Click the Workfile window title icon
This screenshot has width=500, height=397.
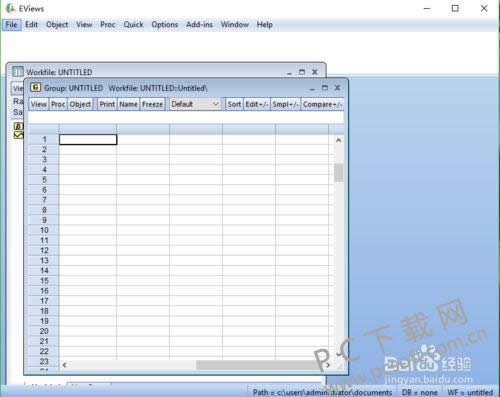[x=18, y=72]
